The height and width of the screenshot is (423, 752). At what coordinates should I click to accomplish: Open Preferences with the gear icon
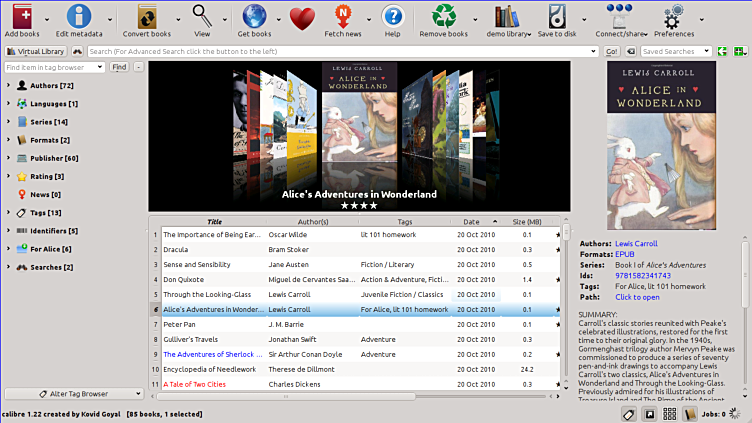click(x=673, y=17)
